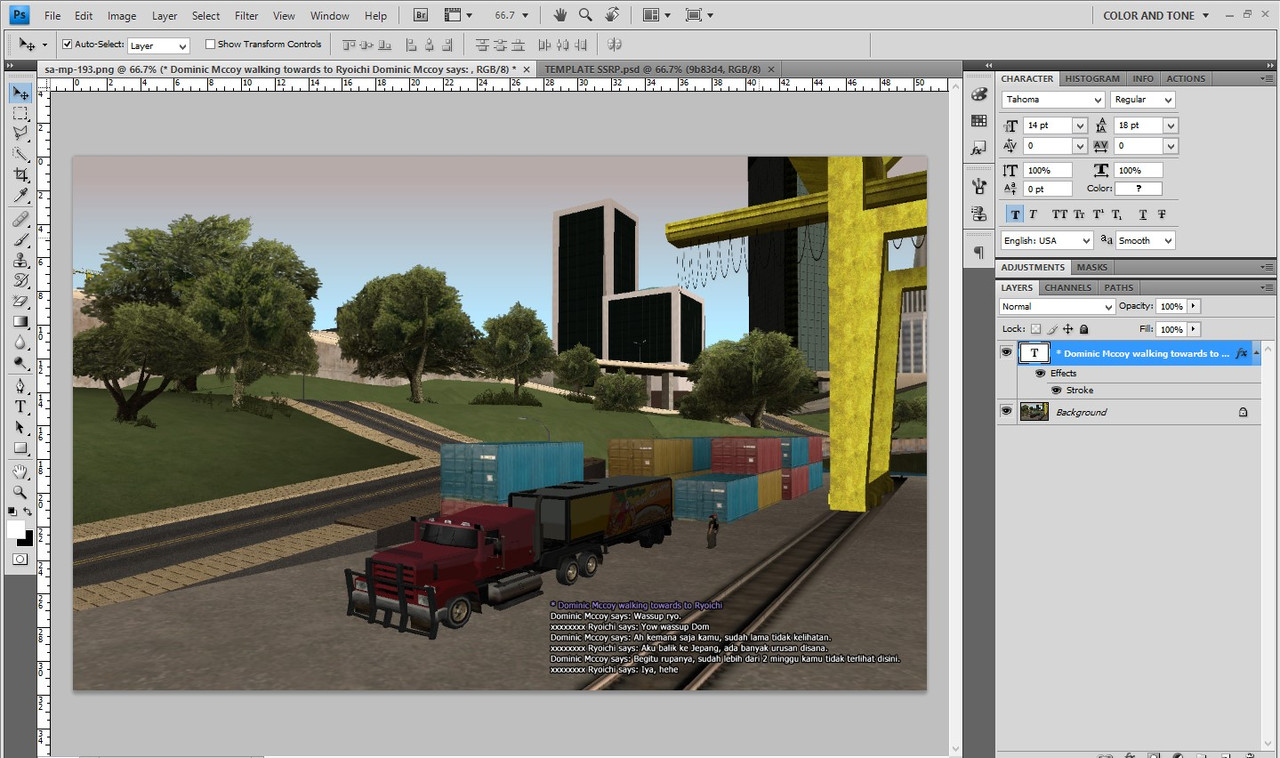Viewport: 1280px width, 758px height.
Task: Select the Healing Brush tool
Action: [20, 219]
